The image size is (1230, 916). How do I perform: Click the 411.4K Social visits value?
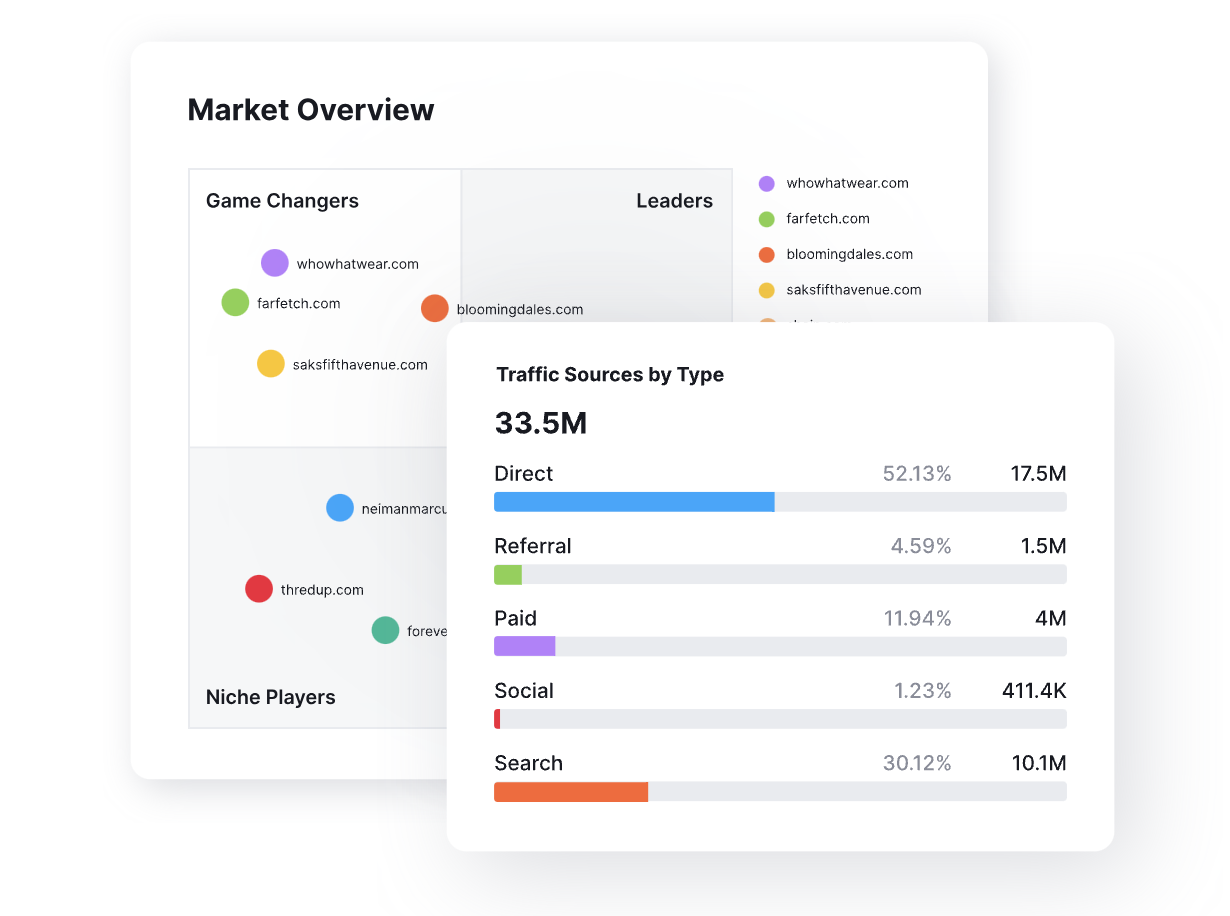click(1034, 691)
